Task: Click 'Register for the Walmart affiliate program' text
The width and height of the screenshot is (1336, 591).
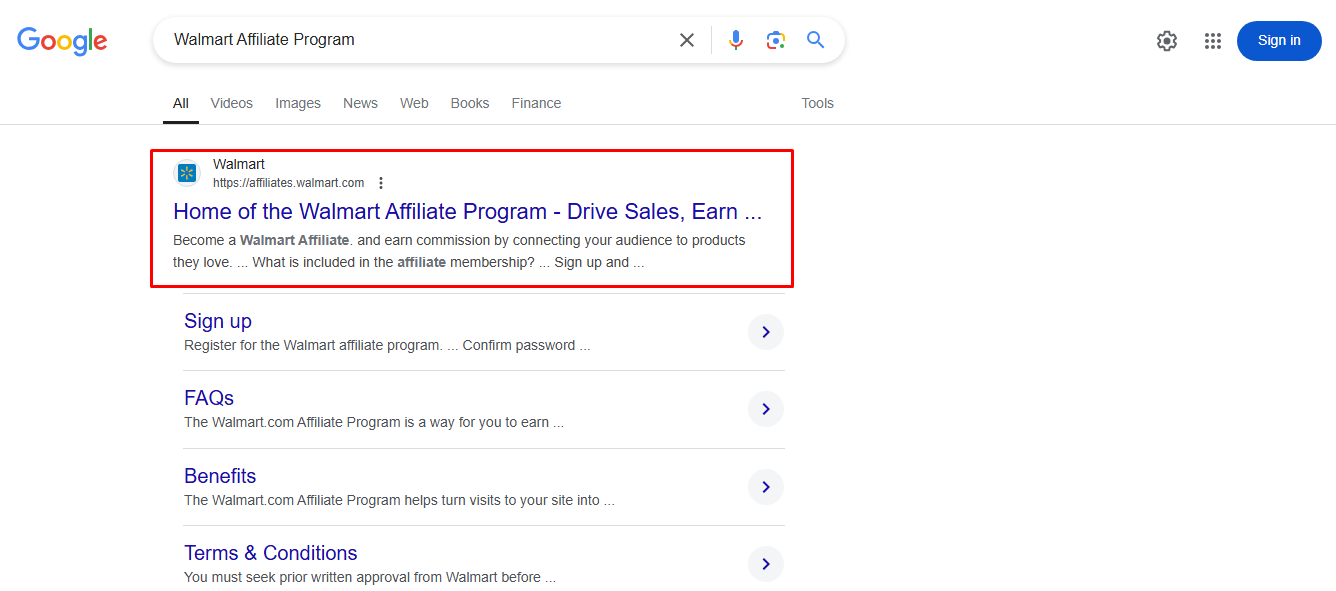Action: [313, 345]
